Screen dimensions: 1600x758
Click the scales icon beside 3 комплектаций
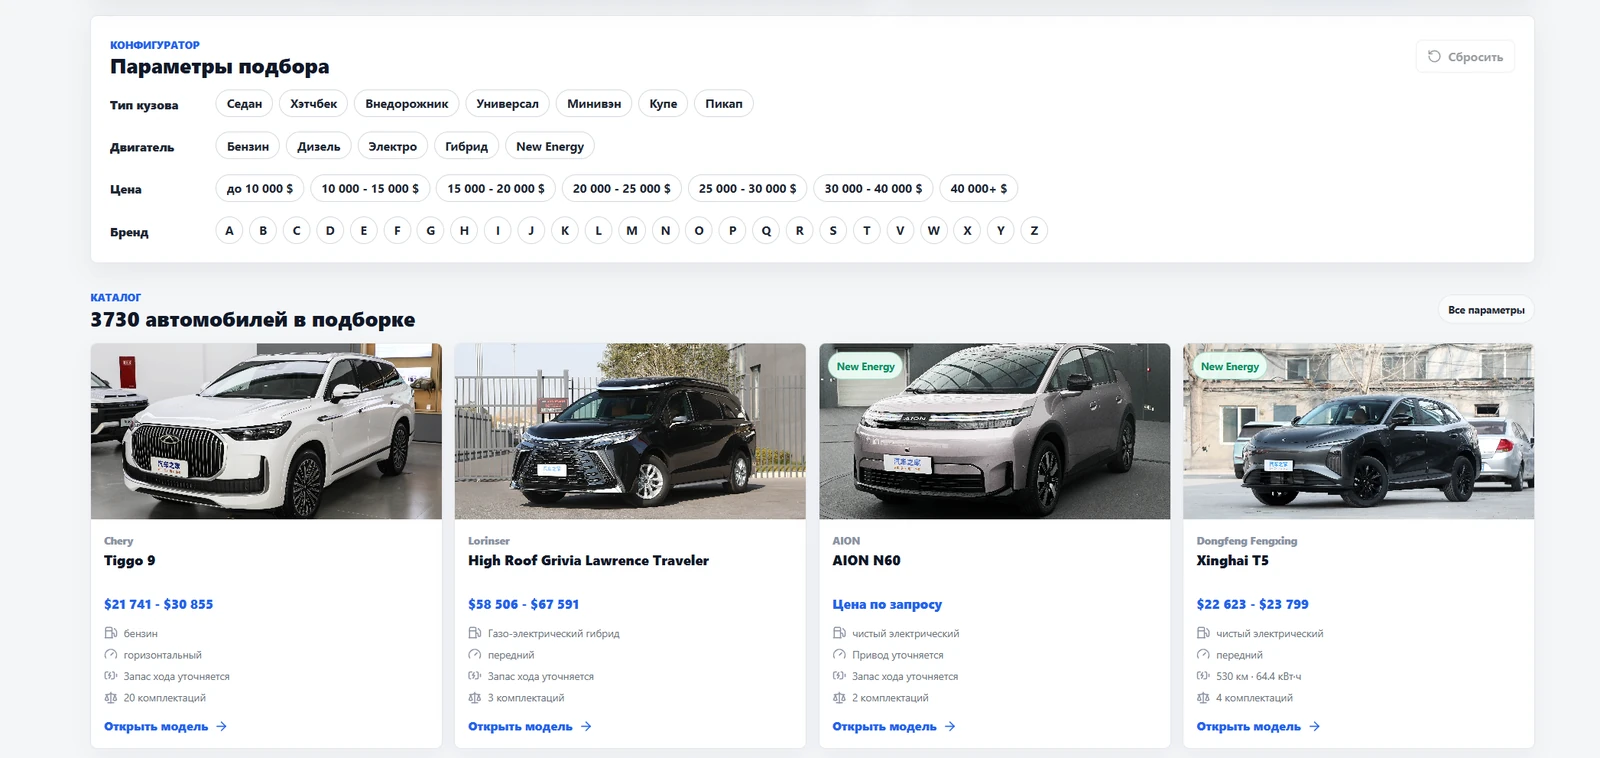tap(475, 698)
